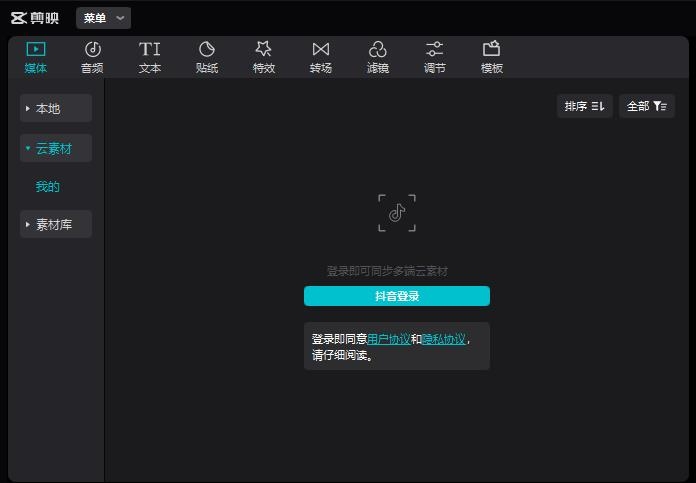Expand the 素材库 section

coord(56,225)
